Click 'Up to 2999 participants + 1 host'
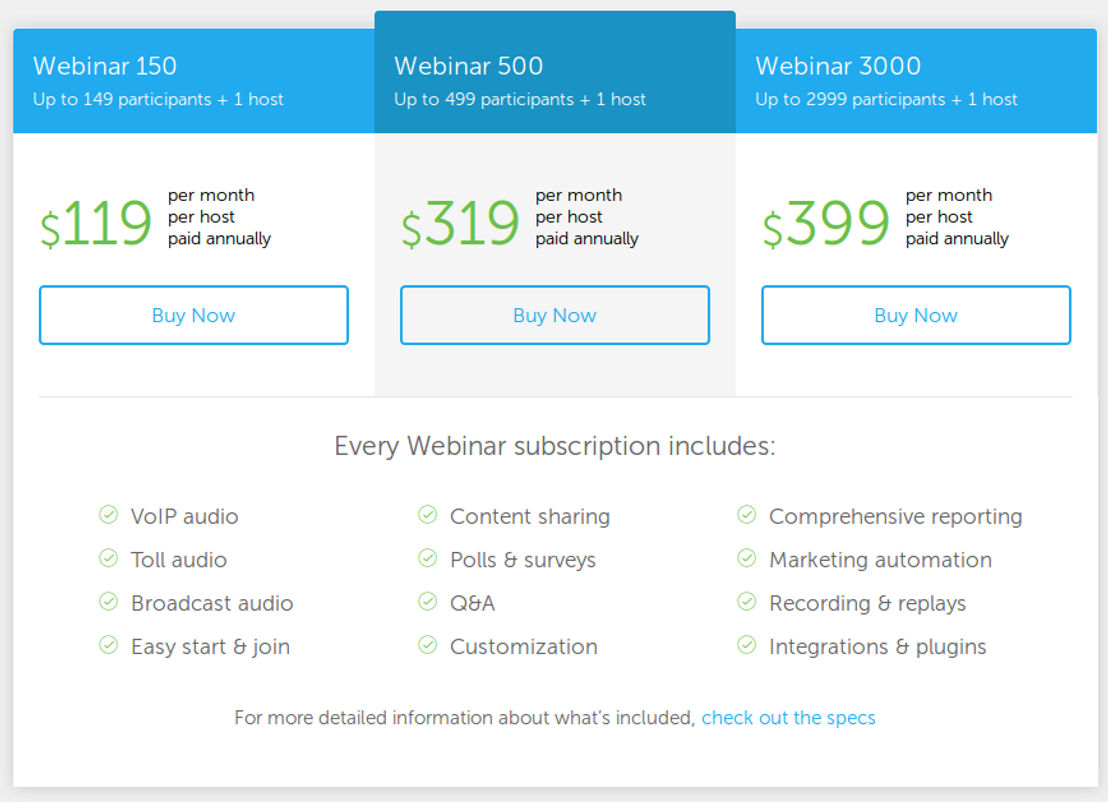Screen dimensions: 1108x802 tap(886, 100)
